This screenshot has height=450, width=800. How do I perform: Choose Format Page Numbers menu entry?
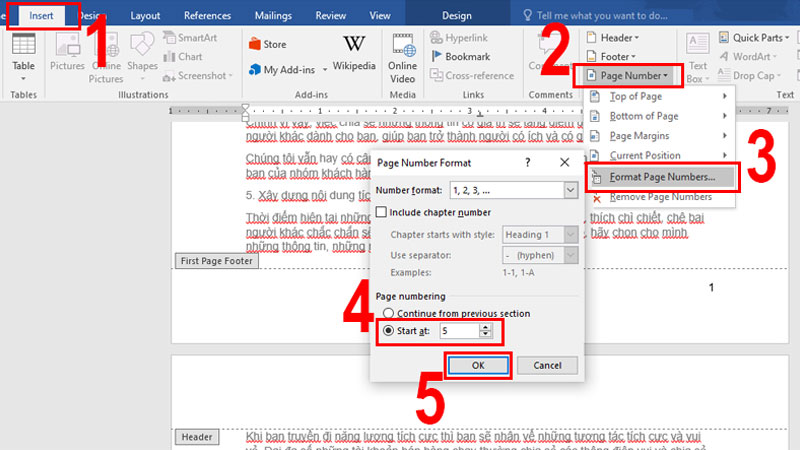[x=661, y=177]
